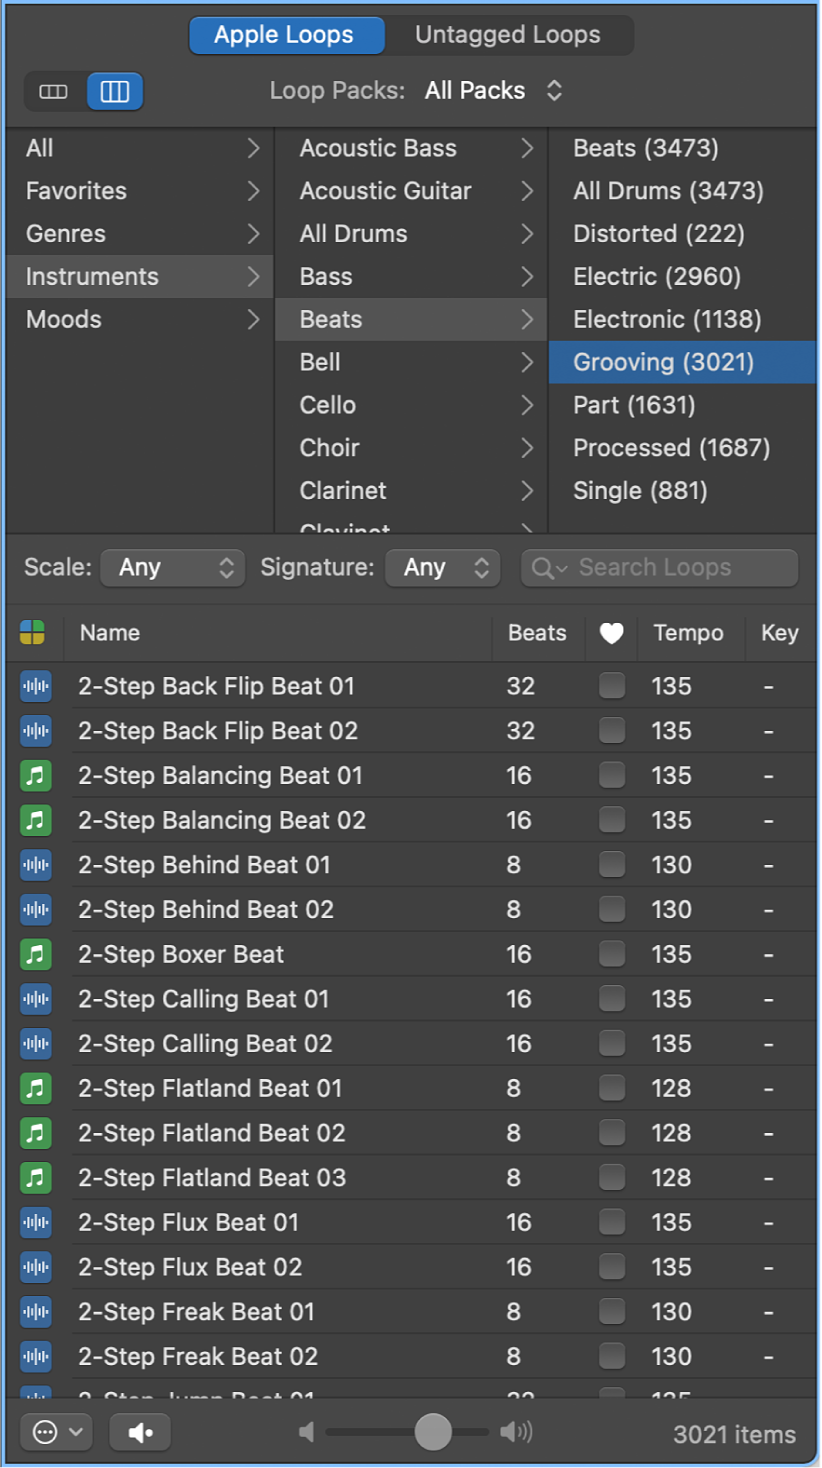Switch to the Untagged Loops tab
The image size is (822, 1468).
[508, 35]
